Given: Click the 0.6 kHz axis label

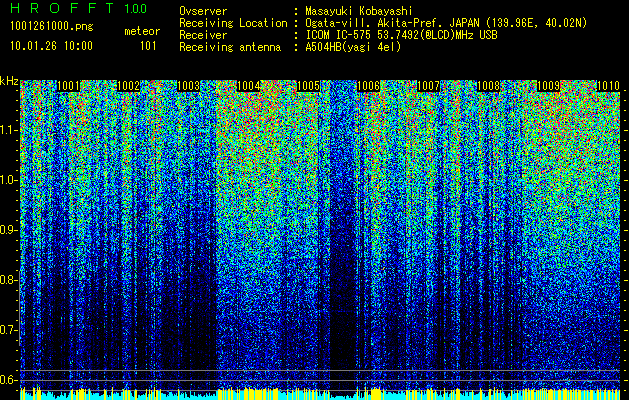Looking at the screenshot, I should tap(8, 380).
